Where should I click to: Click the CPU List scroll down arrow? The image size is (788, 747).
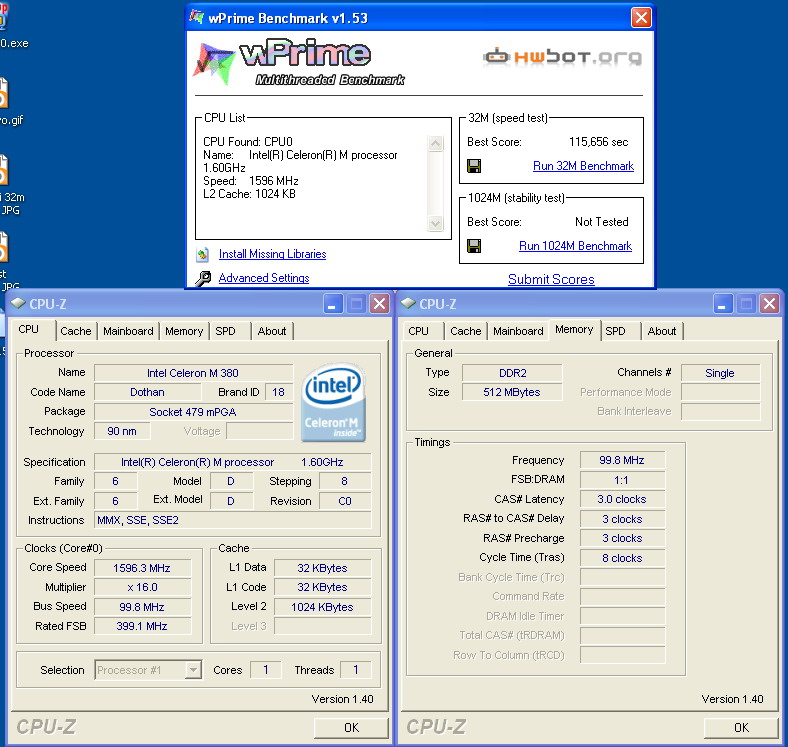436,223
